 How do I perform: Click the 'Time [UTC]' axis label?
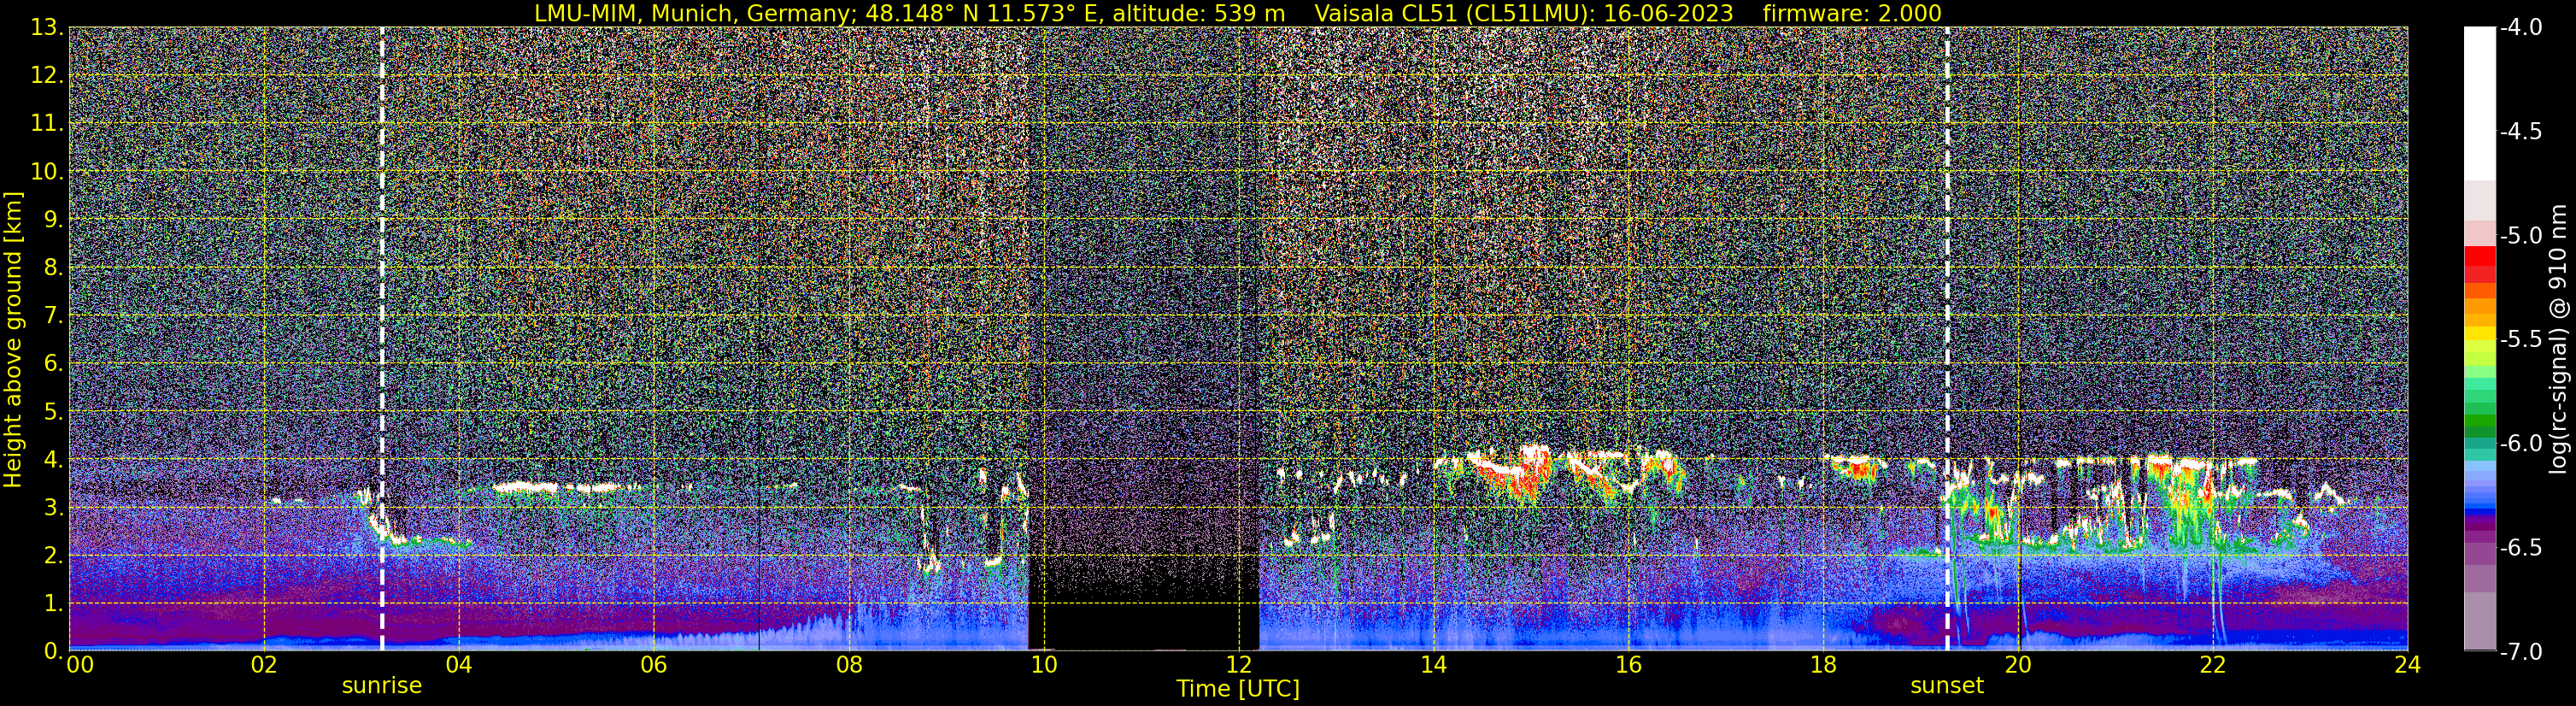click(1238, 688)
